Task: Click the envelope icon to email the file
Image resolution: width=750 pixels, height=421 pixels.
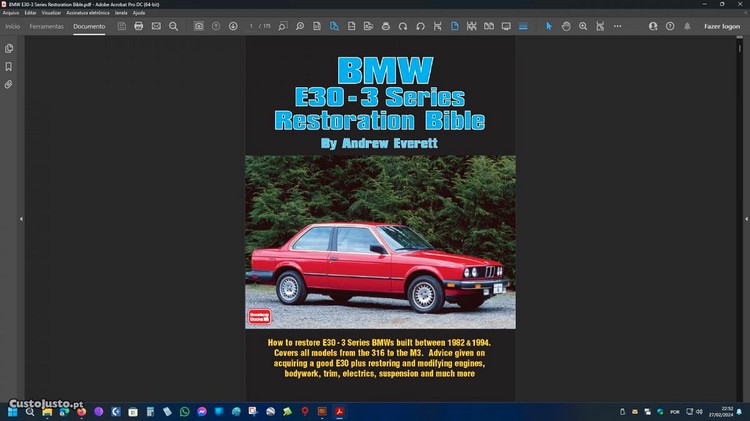Action: click(156, 26)
